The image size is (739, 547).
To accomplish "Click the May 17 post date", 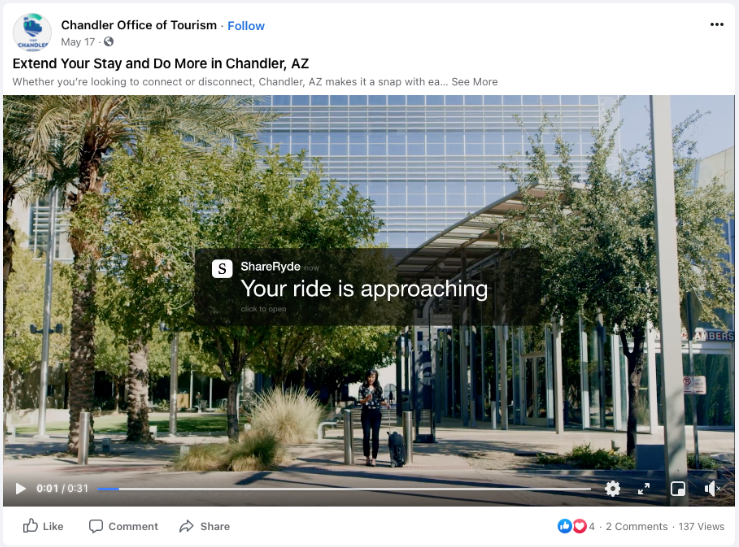I will coord(78,42).
